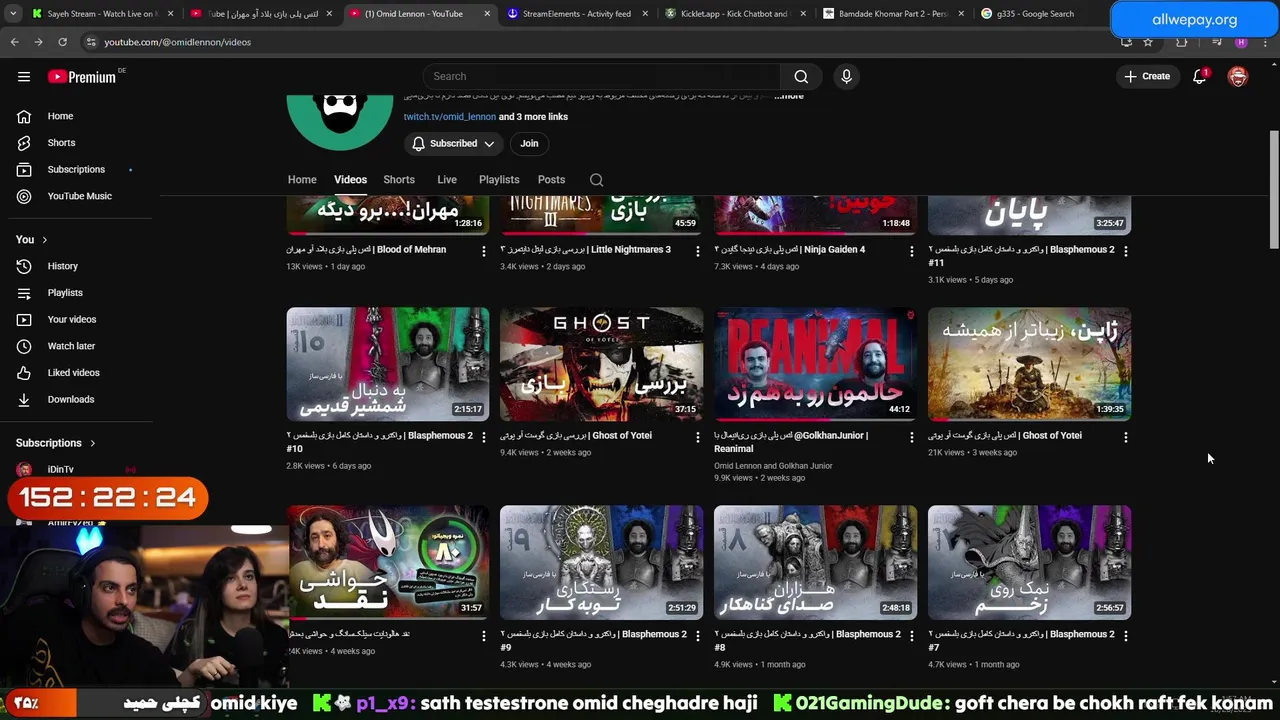The height and width of the screenshot is (720, 1280).
Task: Open Playlists in the sidebar
Action: point(65,293)
